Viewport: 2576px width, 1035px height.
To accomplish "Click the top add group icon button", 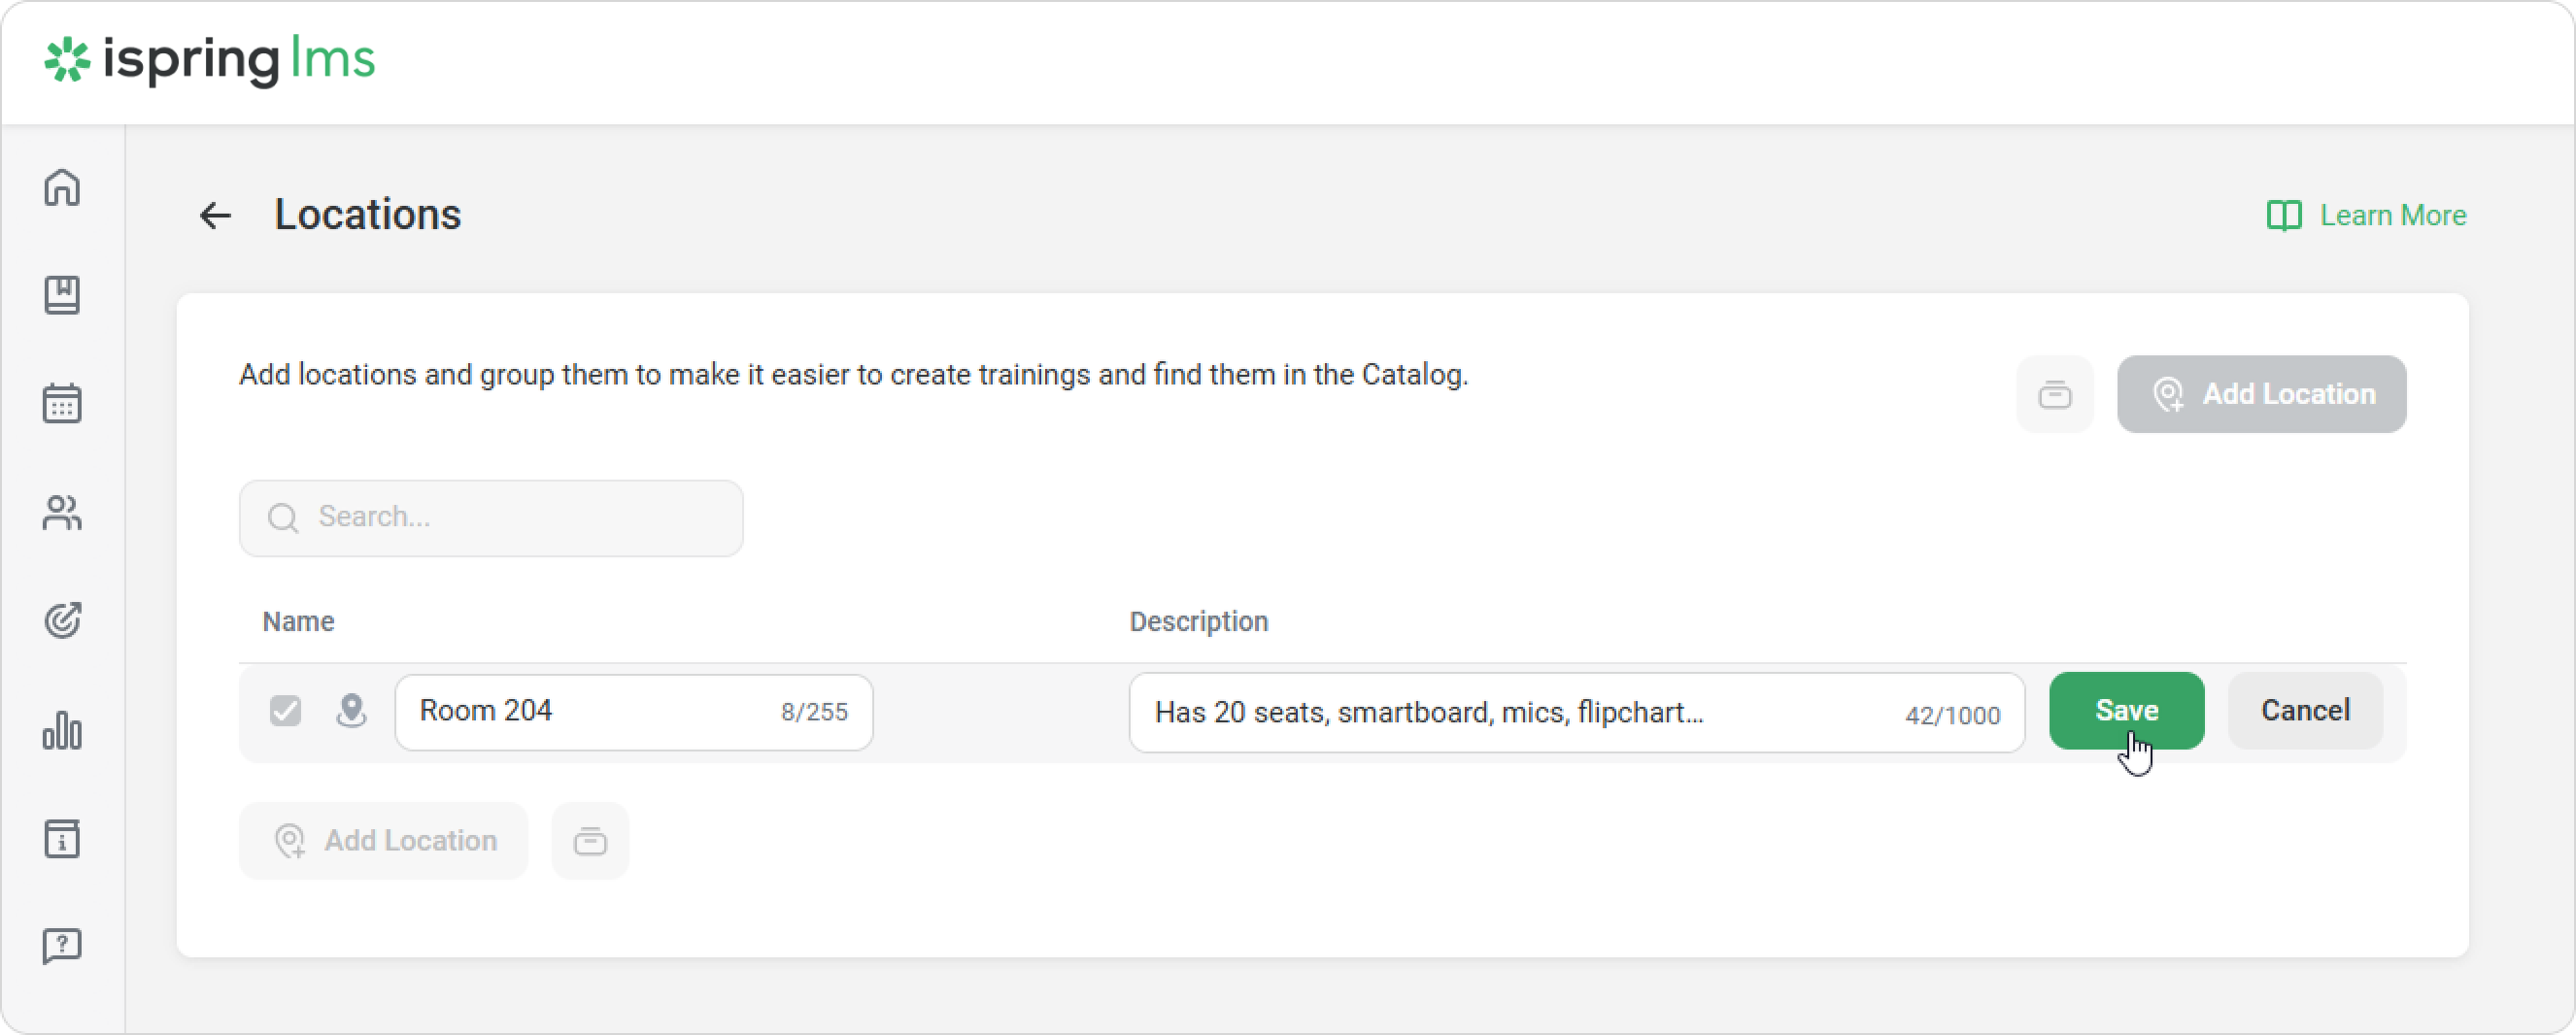I will 2054,394.
